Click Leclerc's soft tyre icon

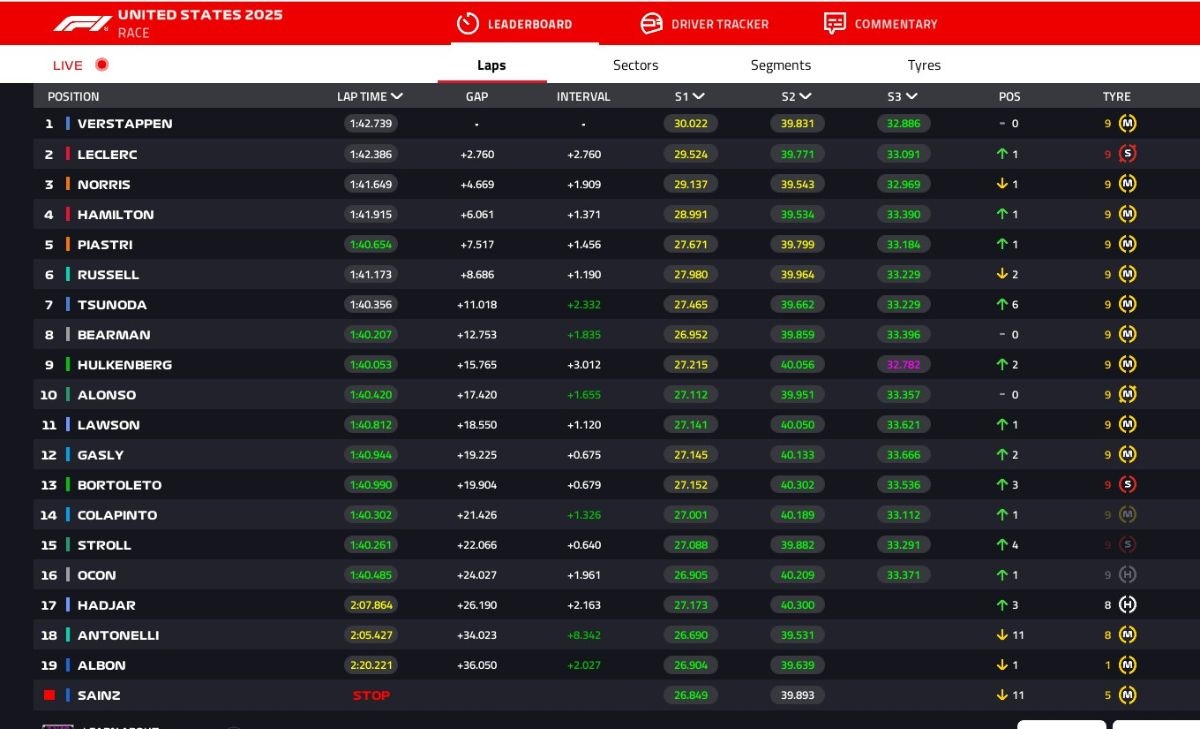point(1127,154)
